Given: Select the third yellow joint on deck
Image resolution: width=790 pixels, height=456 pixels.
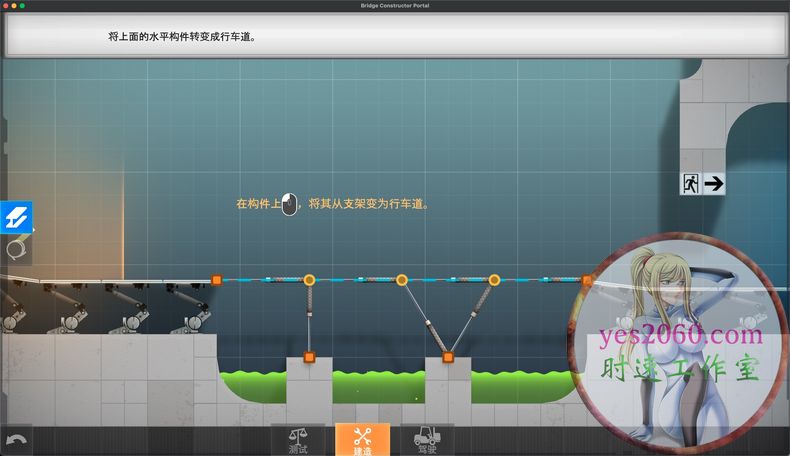Looking at the screenshot, I should 494,281.
